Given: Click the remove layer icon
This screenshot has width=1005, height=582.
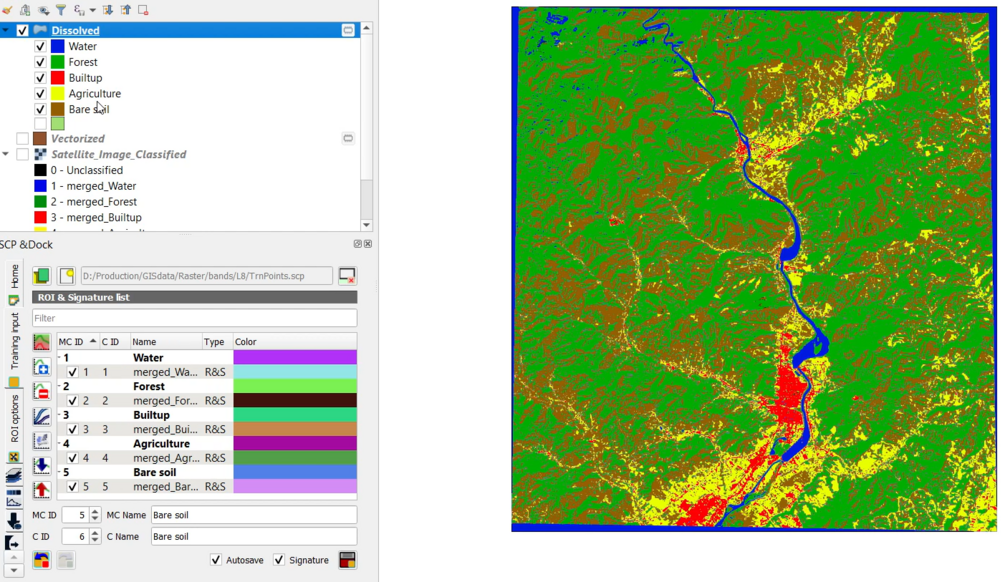Looking at the screenshot, I should (144, 10).
